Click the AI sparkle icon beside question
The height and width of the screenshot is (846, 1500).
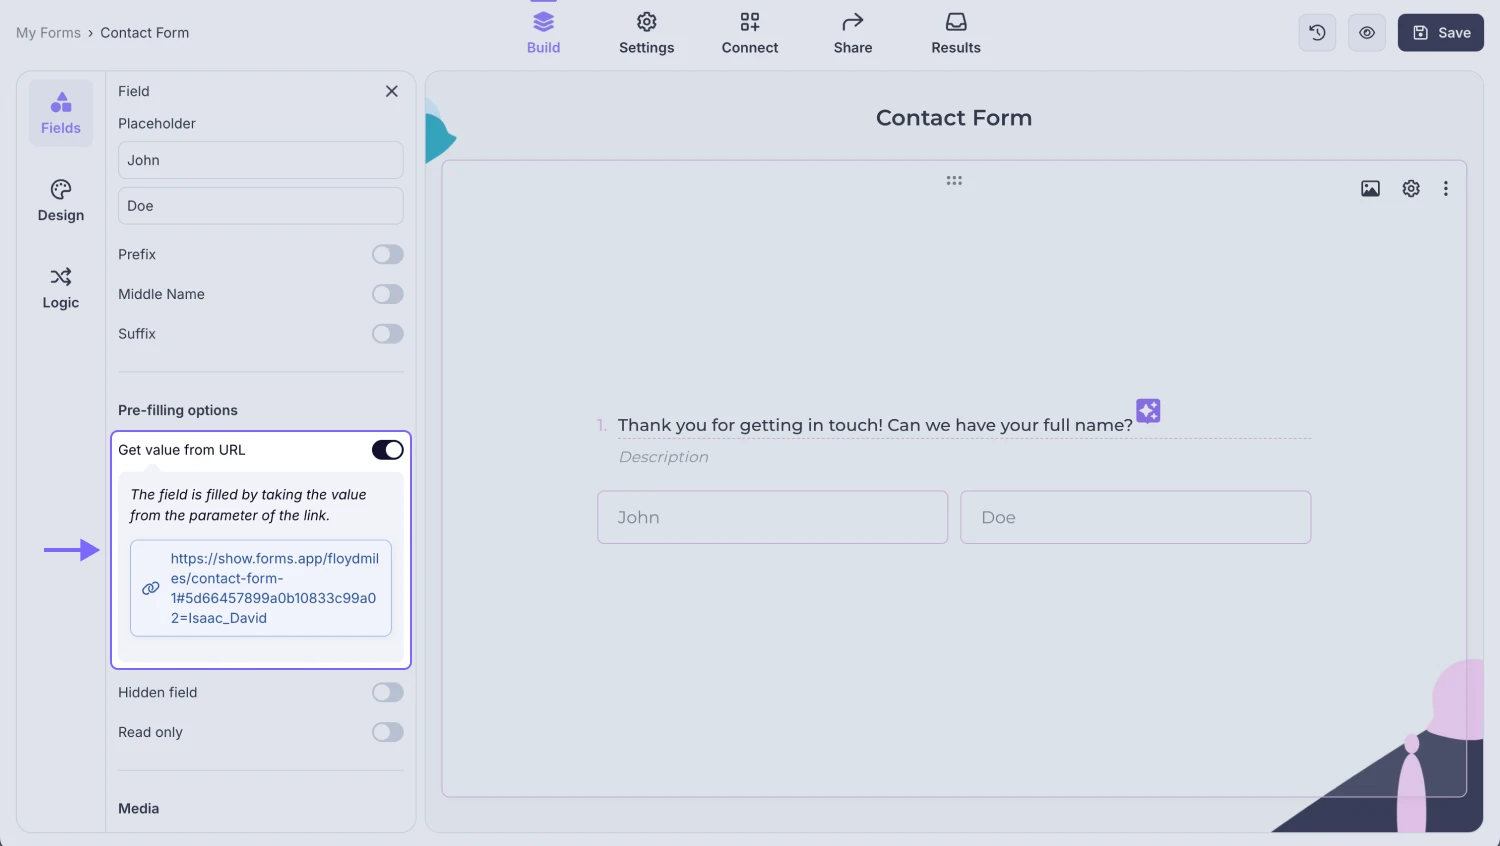(1148, 410)
